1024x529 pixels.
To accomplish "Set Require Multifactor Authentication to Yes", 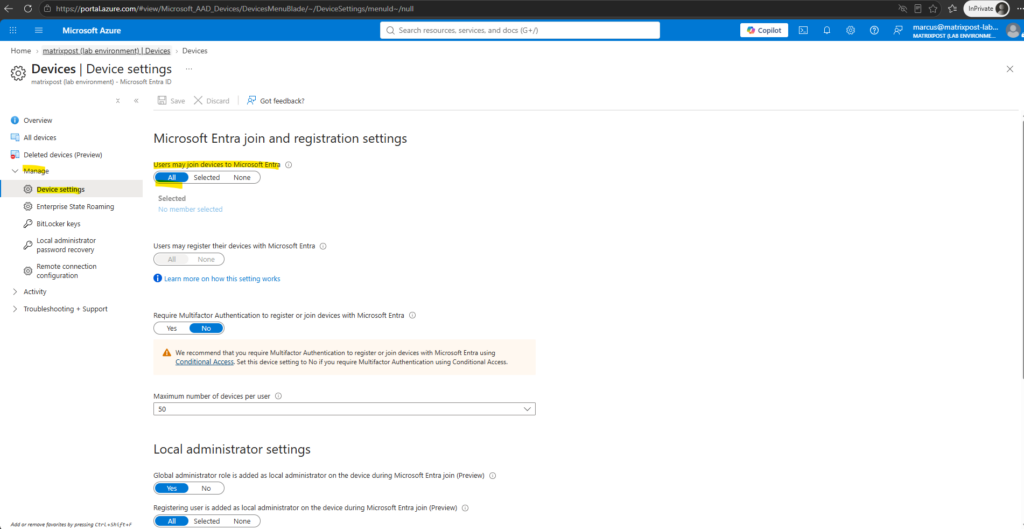I will coord(172,328).
